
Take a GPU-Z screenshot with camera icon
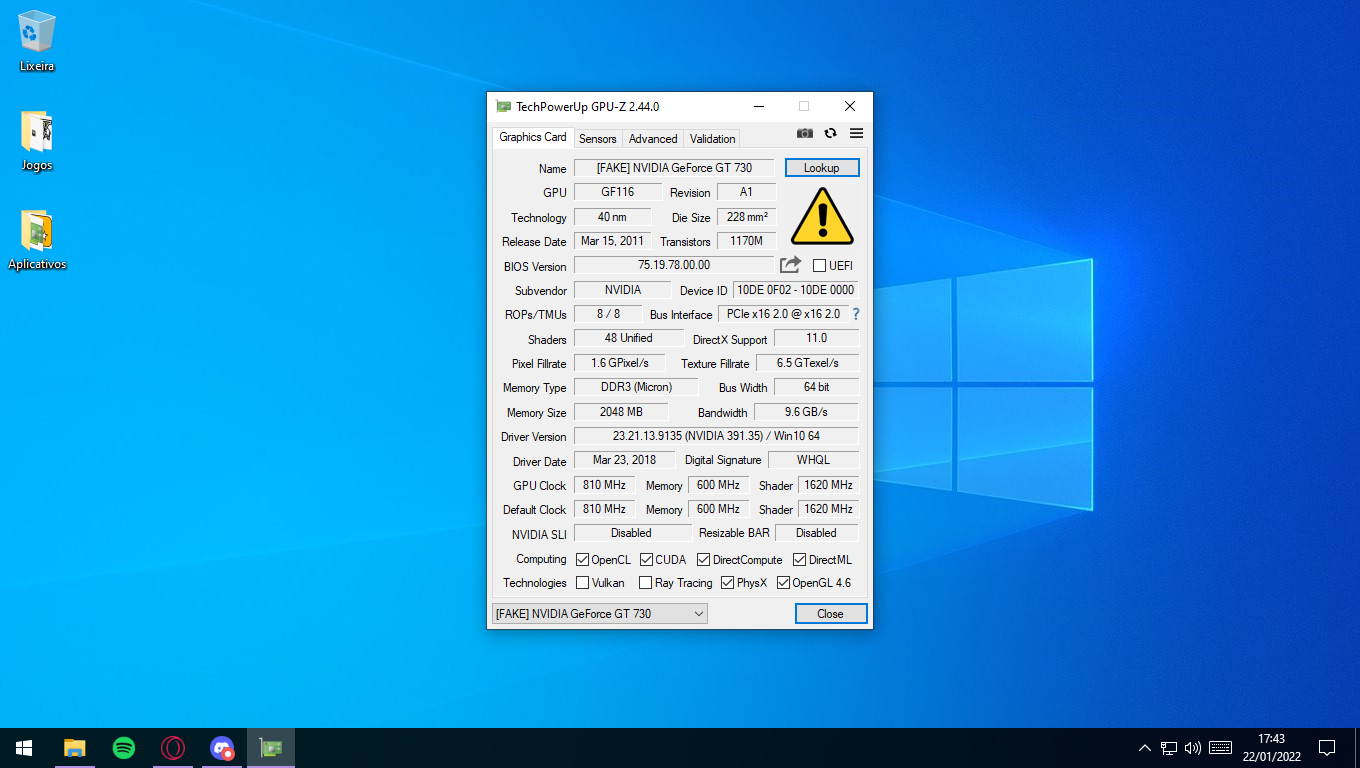tap(804, 133)
